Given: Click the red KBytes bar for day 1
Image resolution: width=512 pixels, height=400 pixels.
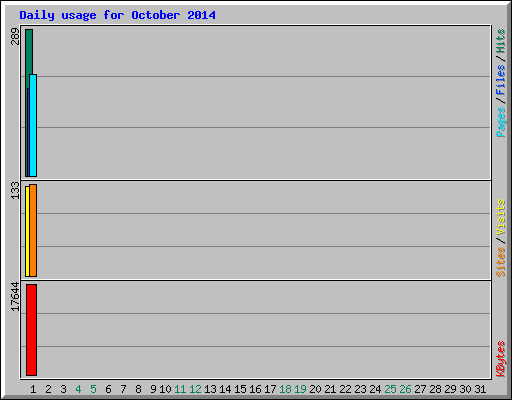Looking at the screenshot, I should 31,330.
